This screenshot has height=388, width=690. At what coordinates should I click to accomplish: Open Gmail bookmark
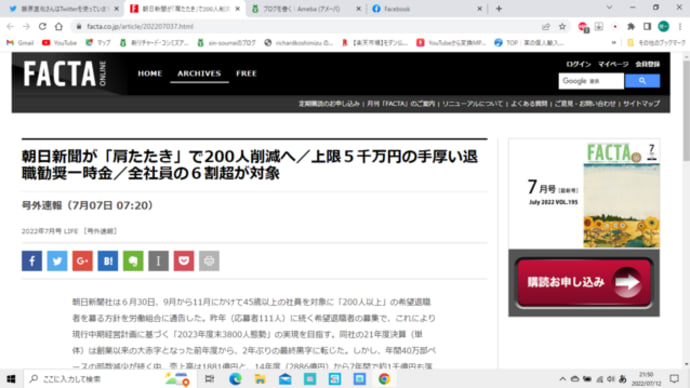coord(20,43)
